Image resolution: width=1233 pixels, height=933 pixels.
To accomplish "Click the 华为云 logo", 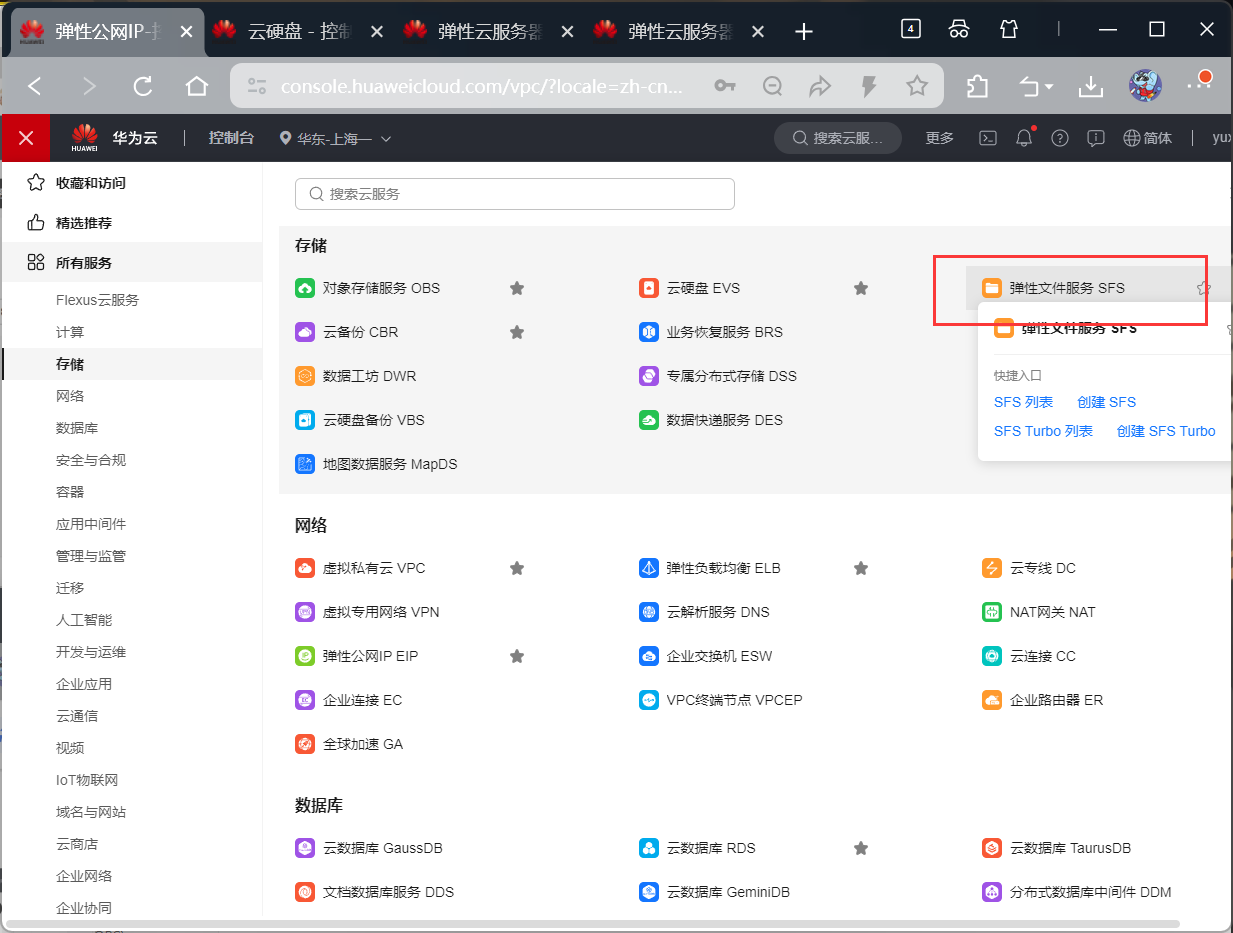I will click(114, 138).
